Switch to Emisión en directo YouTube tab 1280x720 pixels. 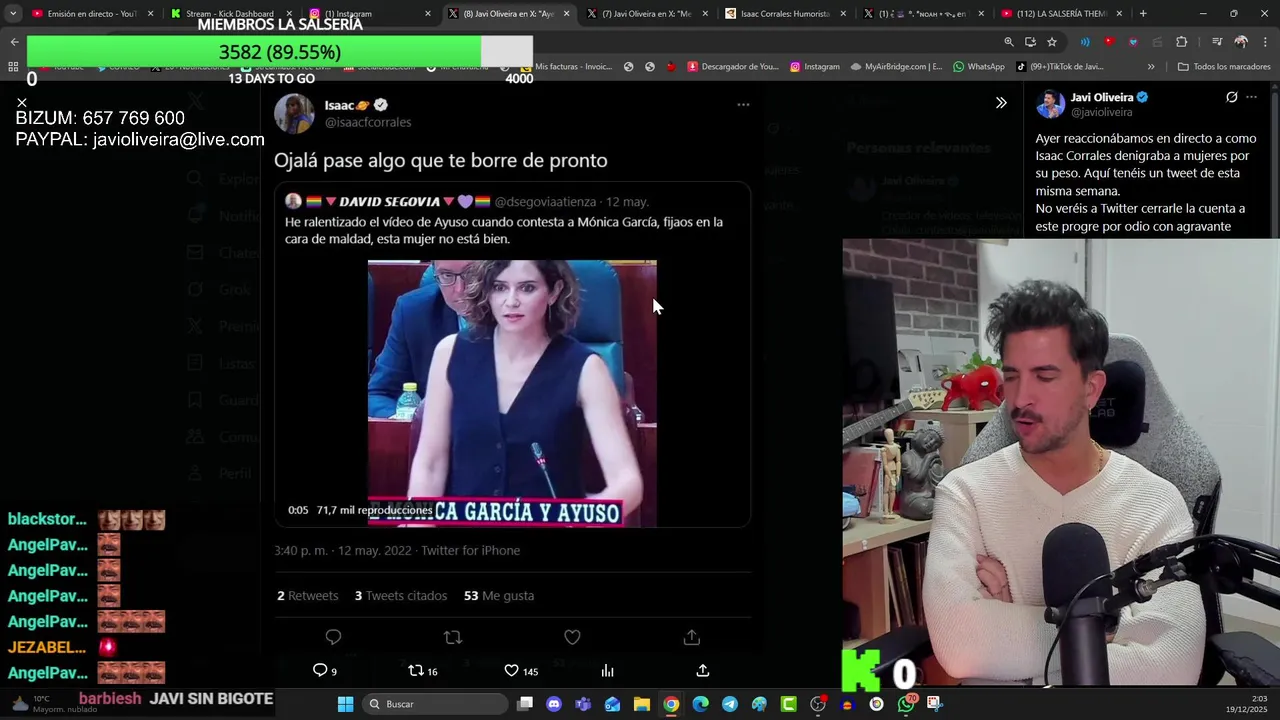pos(91,14)
